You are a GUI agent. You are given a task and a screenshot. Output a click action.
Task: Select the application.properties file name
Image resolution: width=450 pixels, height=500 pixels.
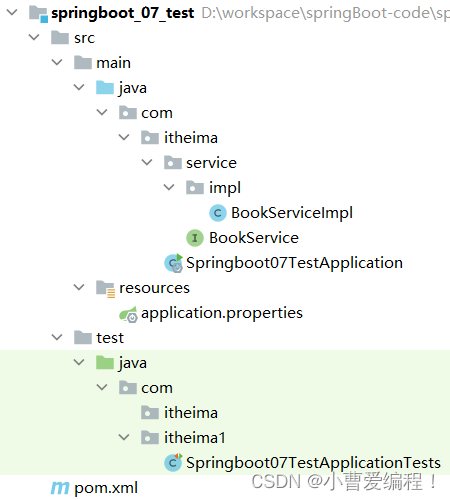click(222, 313)
